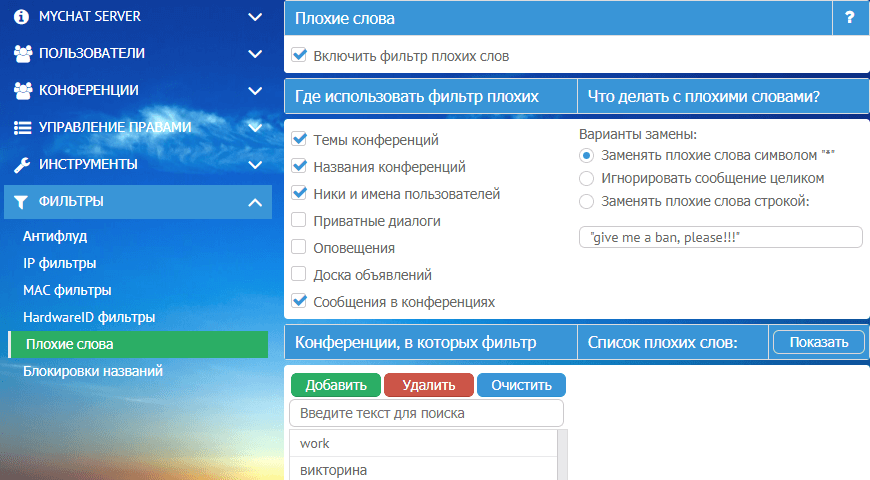The image size is (870, 480).
Task: Click the Конференции group icon
Action: coord(22,91)
